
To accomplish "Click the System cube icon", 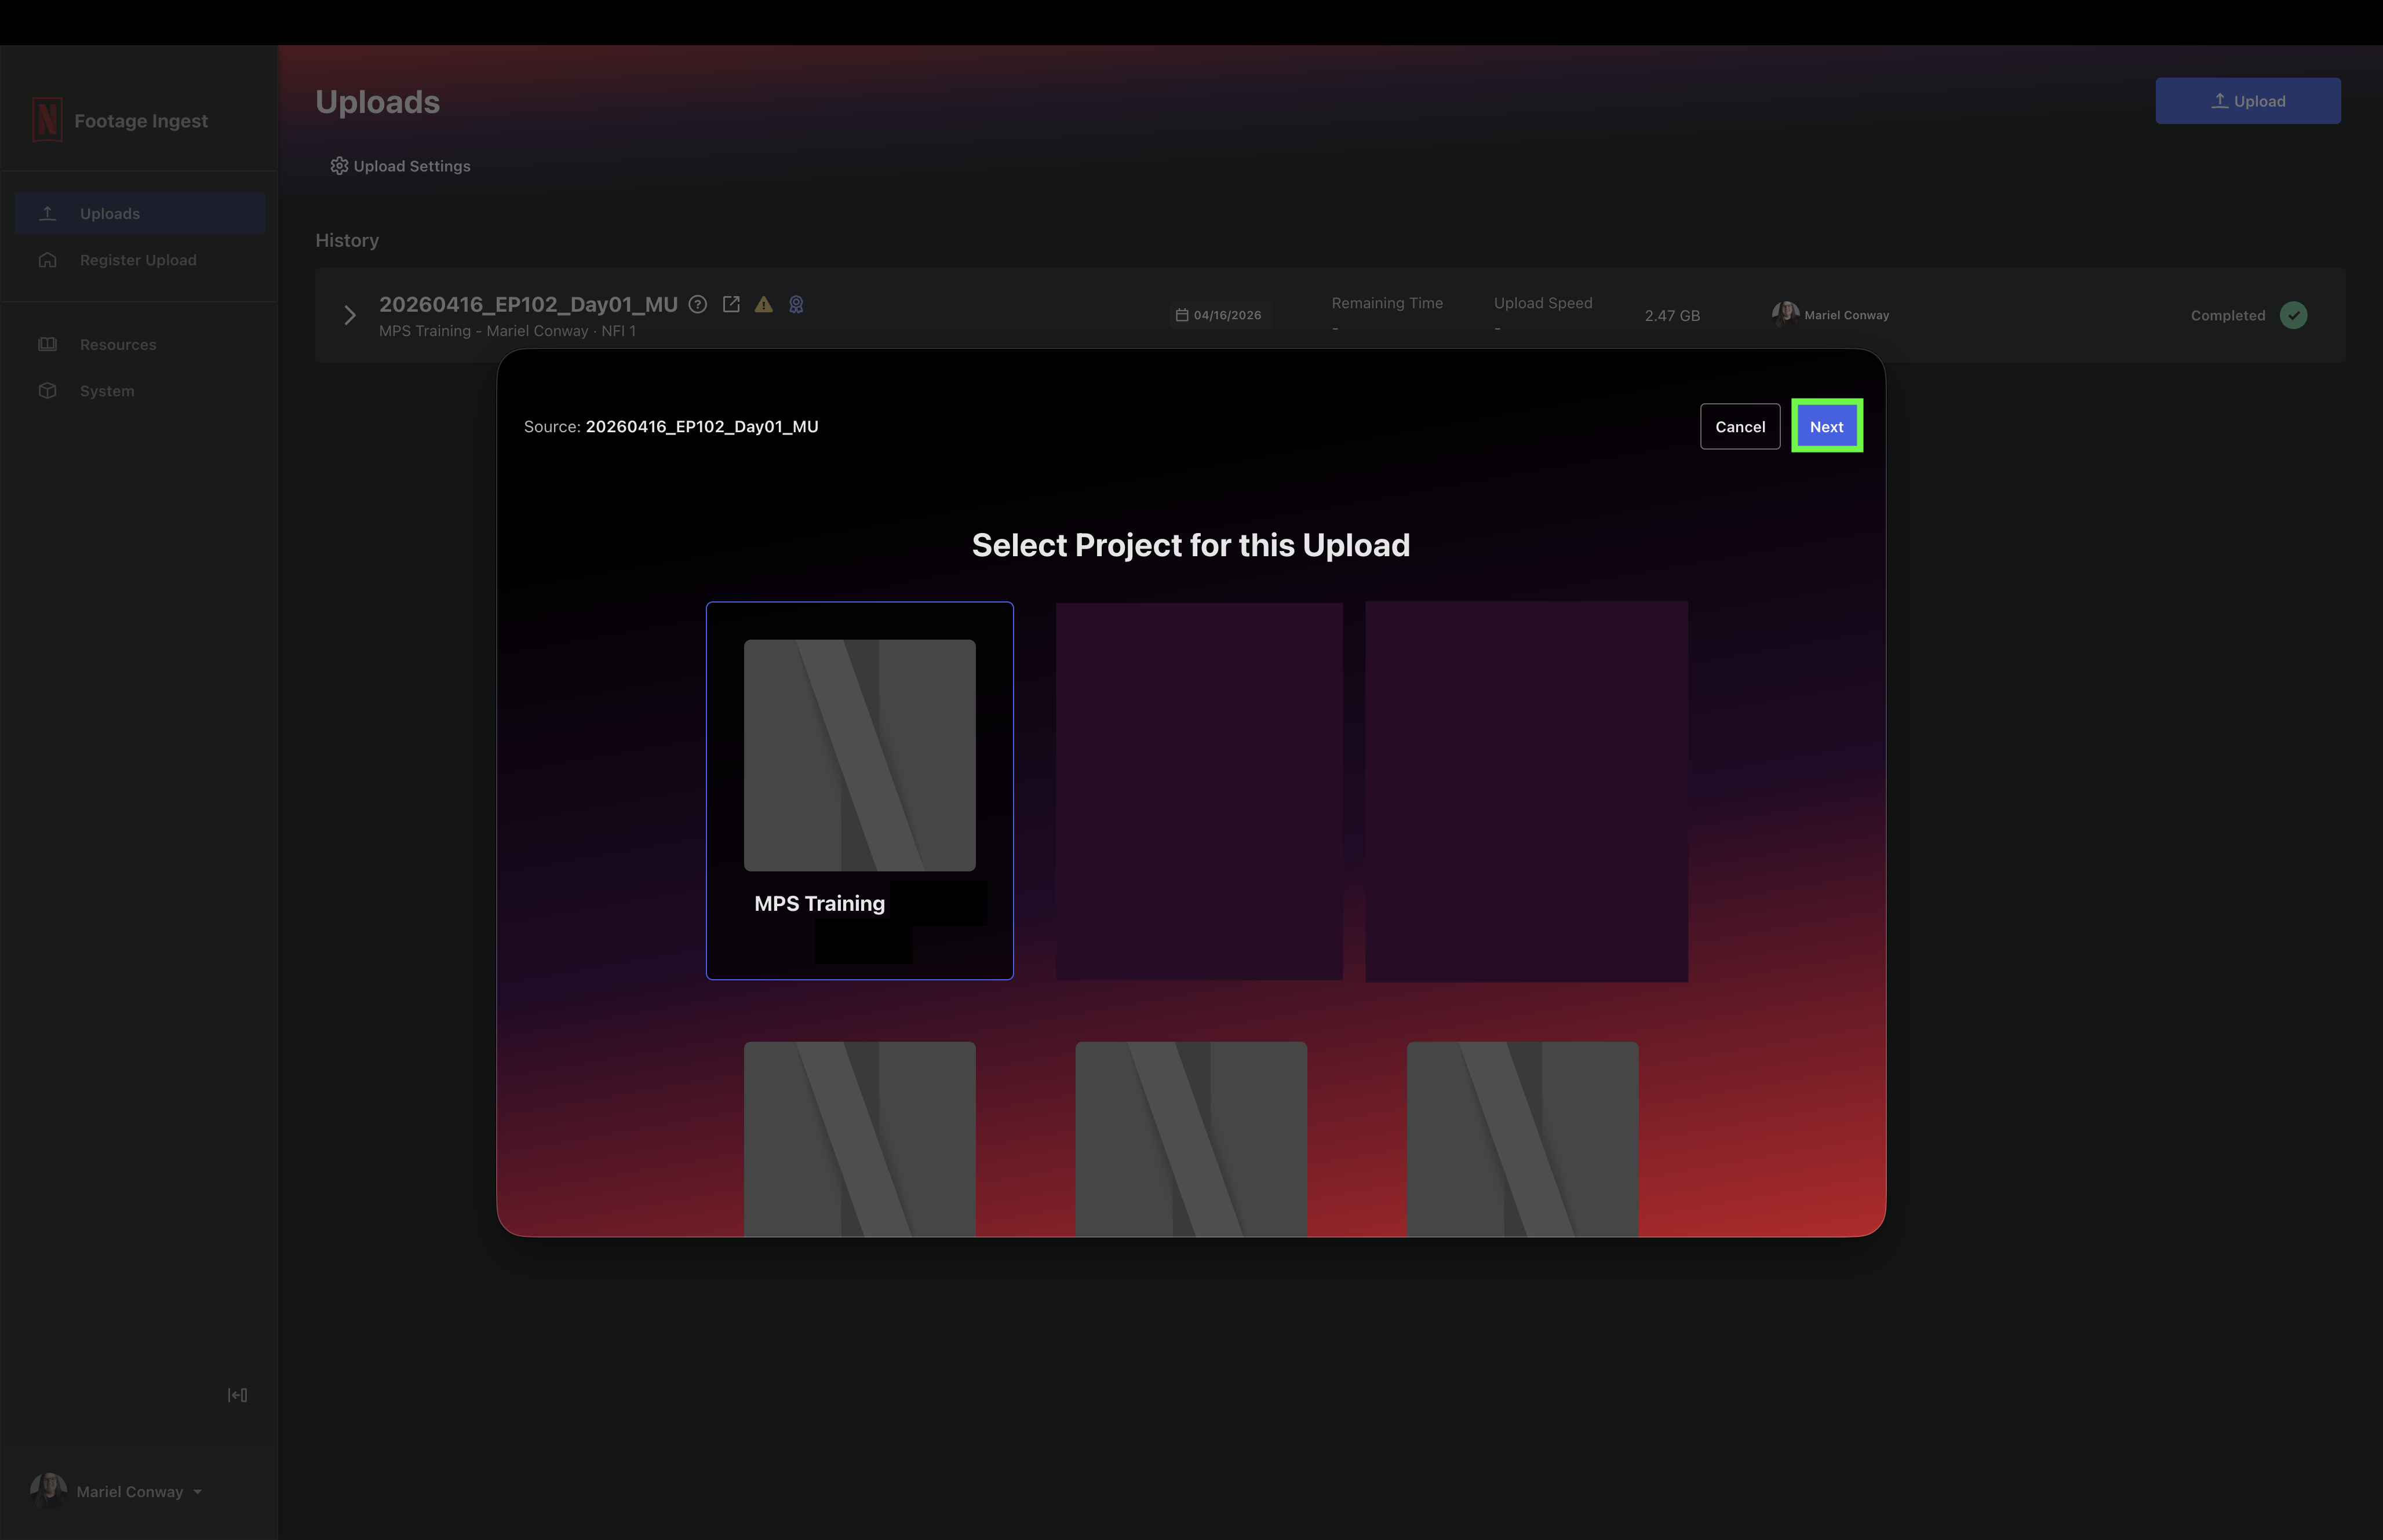I will pos(47,391).
